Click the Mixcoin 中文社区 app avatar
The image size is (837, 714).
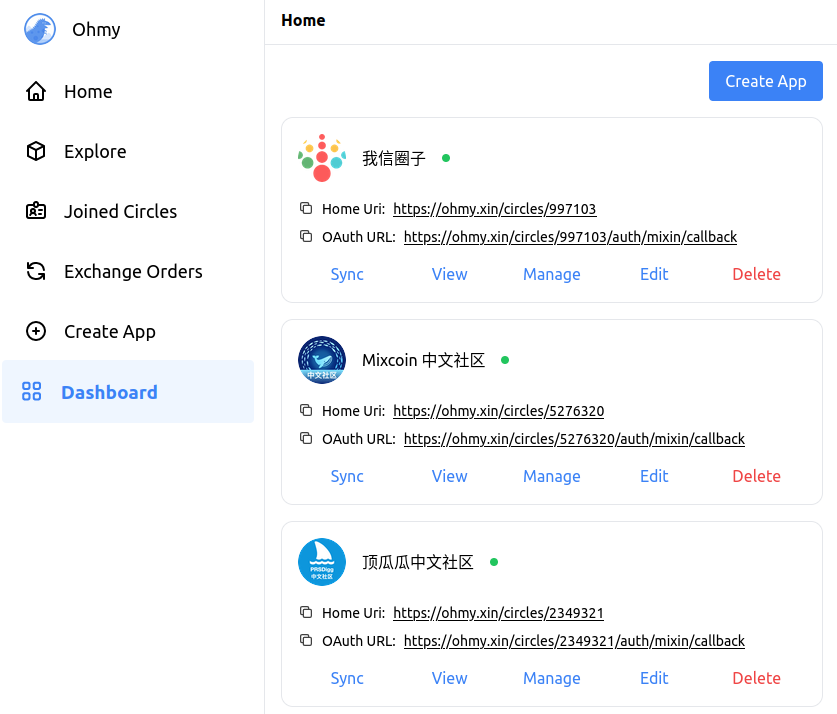(x=322, y=360)
